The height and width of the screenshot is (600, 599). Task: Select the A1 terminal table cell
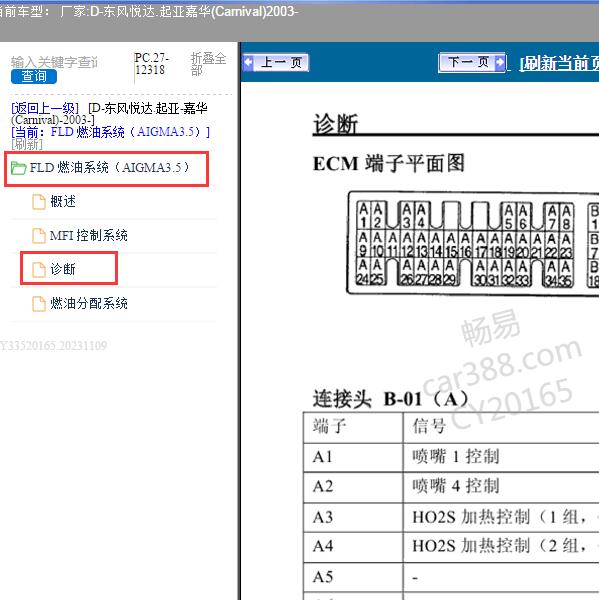(353, 457)
